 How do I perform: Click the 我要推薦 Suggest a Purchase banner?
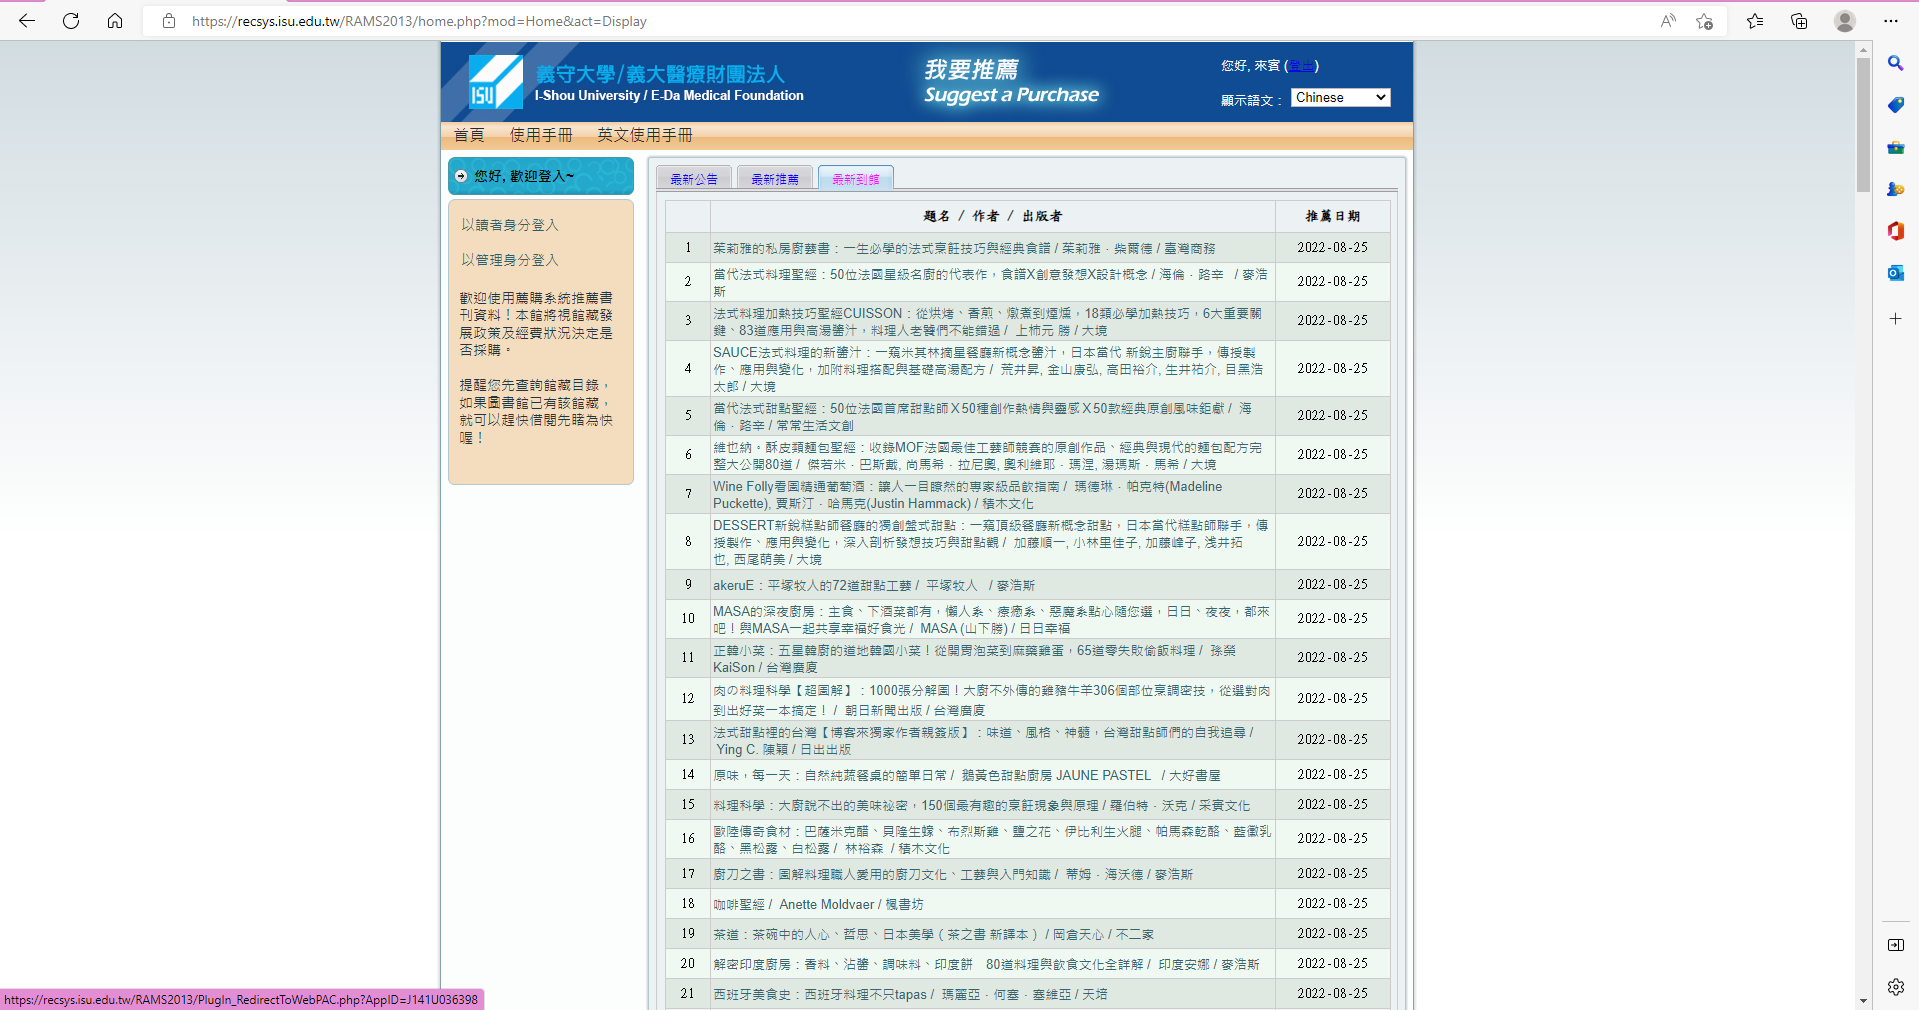click(1011, 82)
